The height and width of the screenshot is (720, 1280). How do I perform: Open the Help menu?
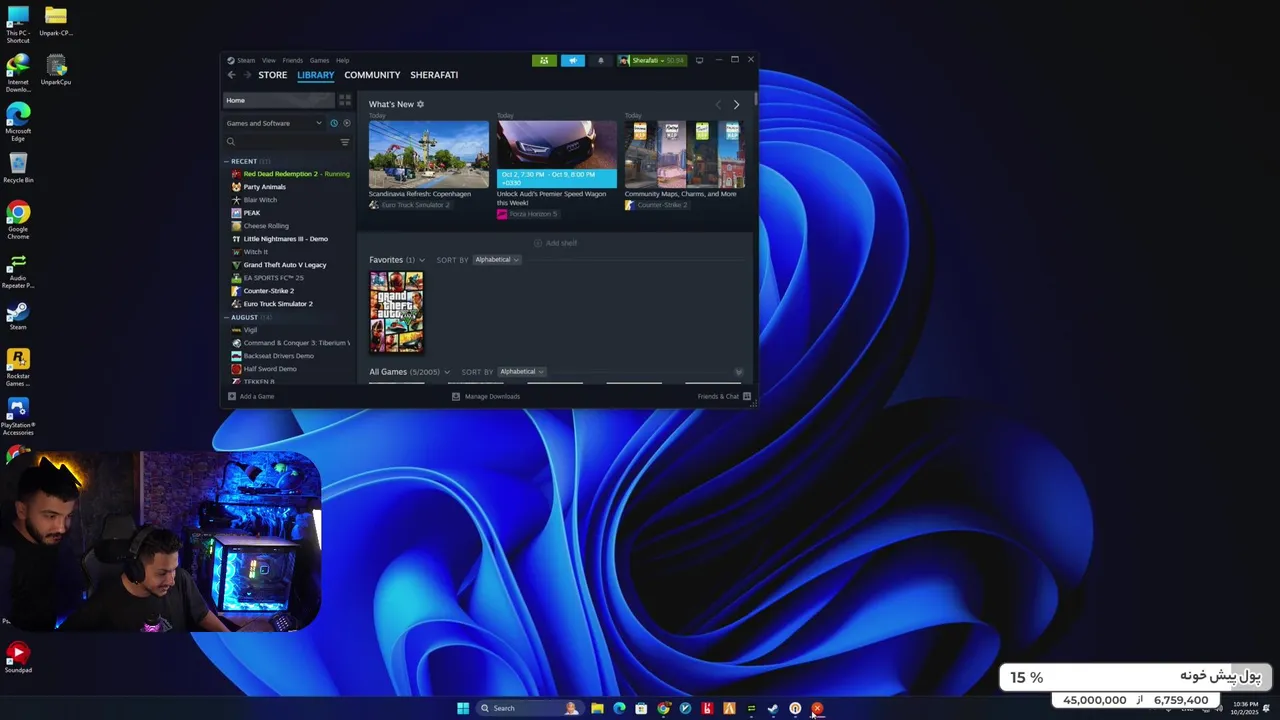342,60
